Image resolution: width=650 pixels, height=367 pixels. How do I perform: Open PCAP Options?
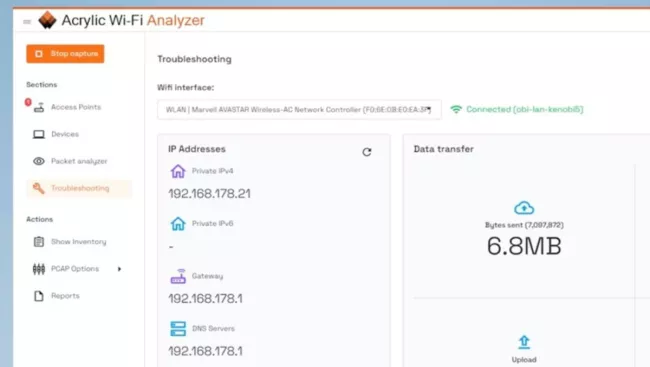tap(75, 269)
